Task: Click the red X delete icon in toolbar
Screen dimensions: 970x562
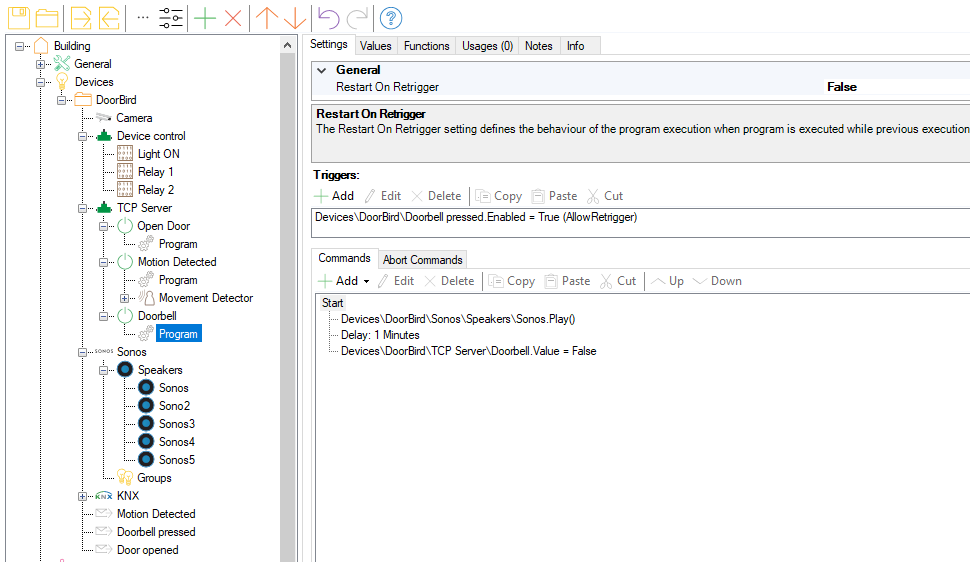Action: coord(233,18)
